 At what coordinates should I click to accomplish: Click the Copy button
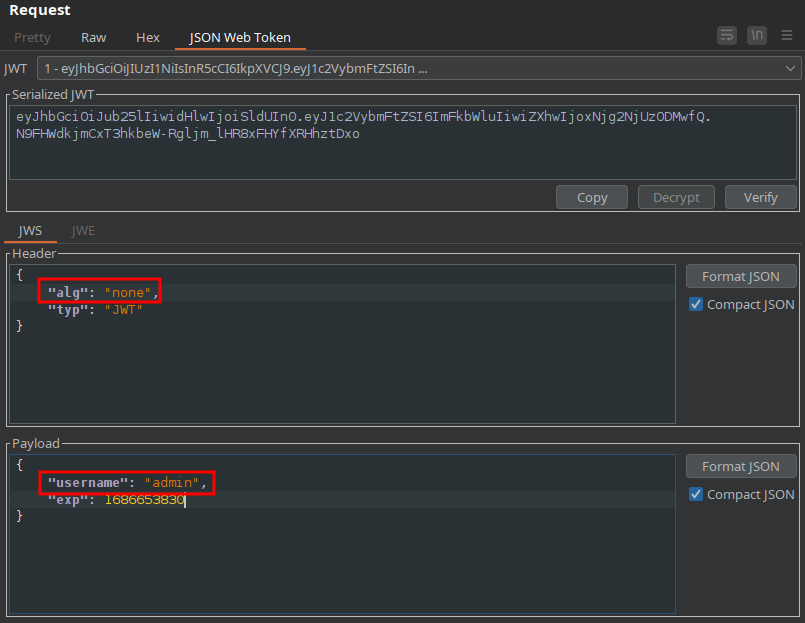[x=592, y=197]
